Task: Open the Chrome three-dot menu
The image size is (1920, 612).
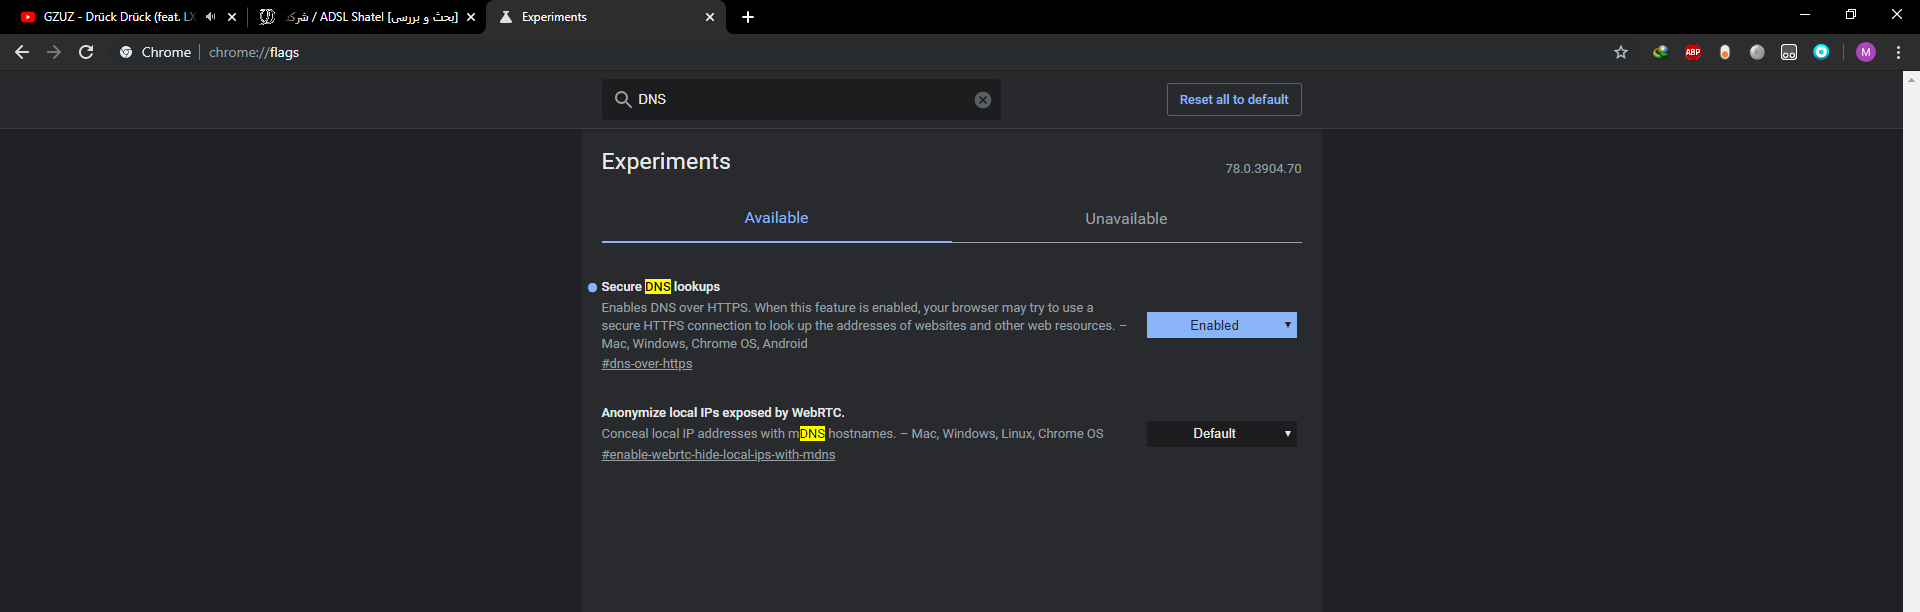Action: [x=1898, y=52]
